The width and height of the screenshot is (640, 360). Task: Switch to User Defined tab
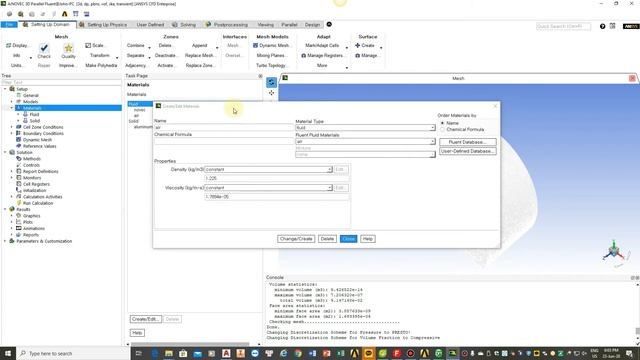pos(150,24)
